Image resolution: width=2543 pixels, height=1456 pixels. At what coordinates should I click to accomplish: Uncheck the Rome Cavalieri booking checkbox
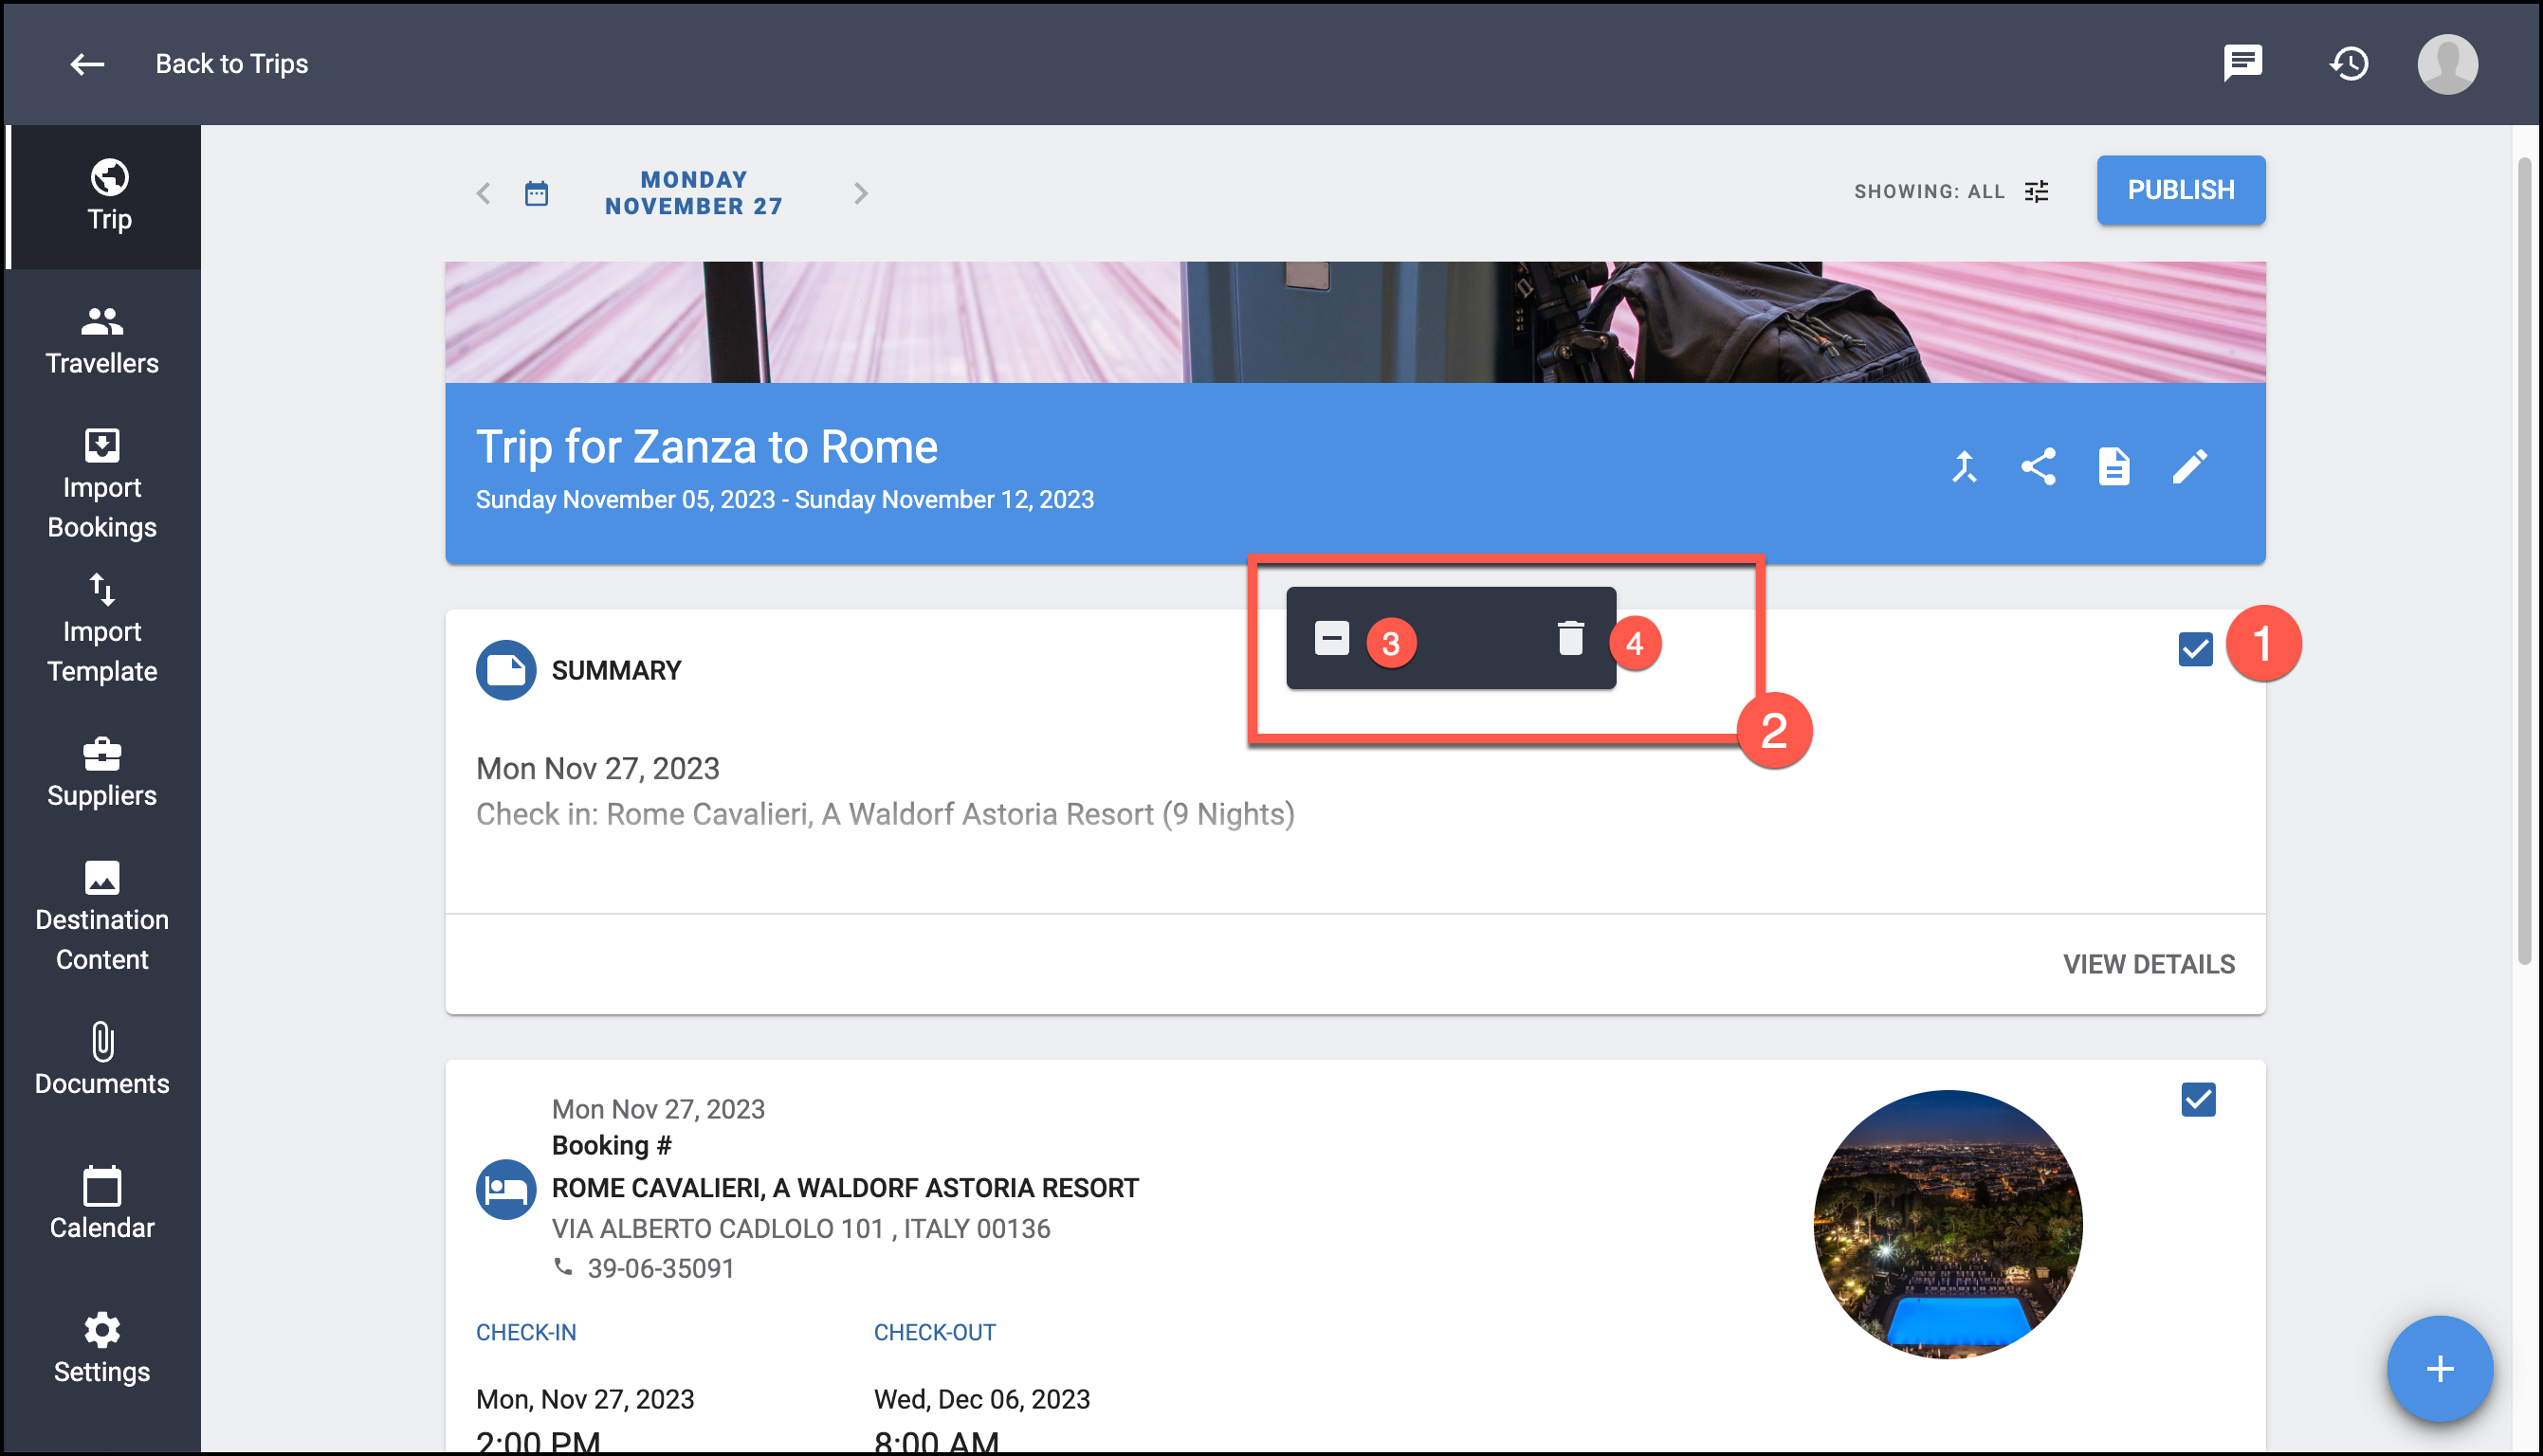click(x=2197, y=1099)
